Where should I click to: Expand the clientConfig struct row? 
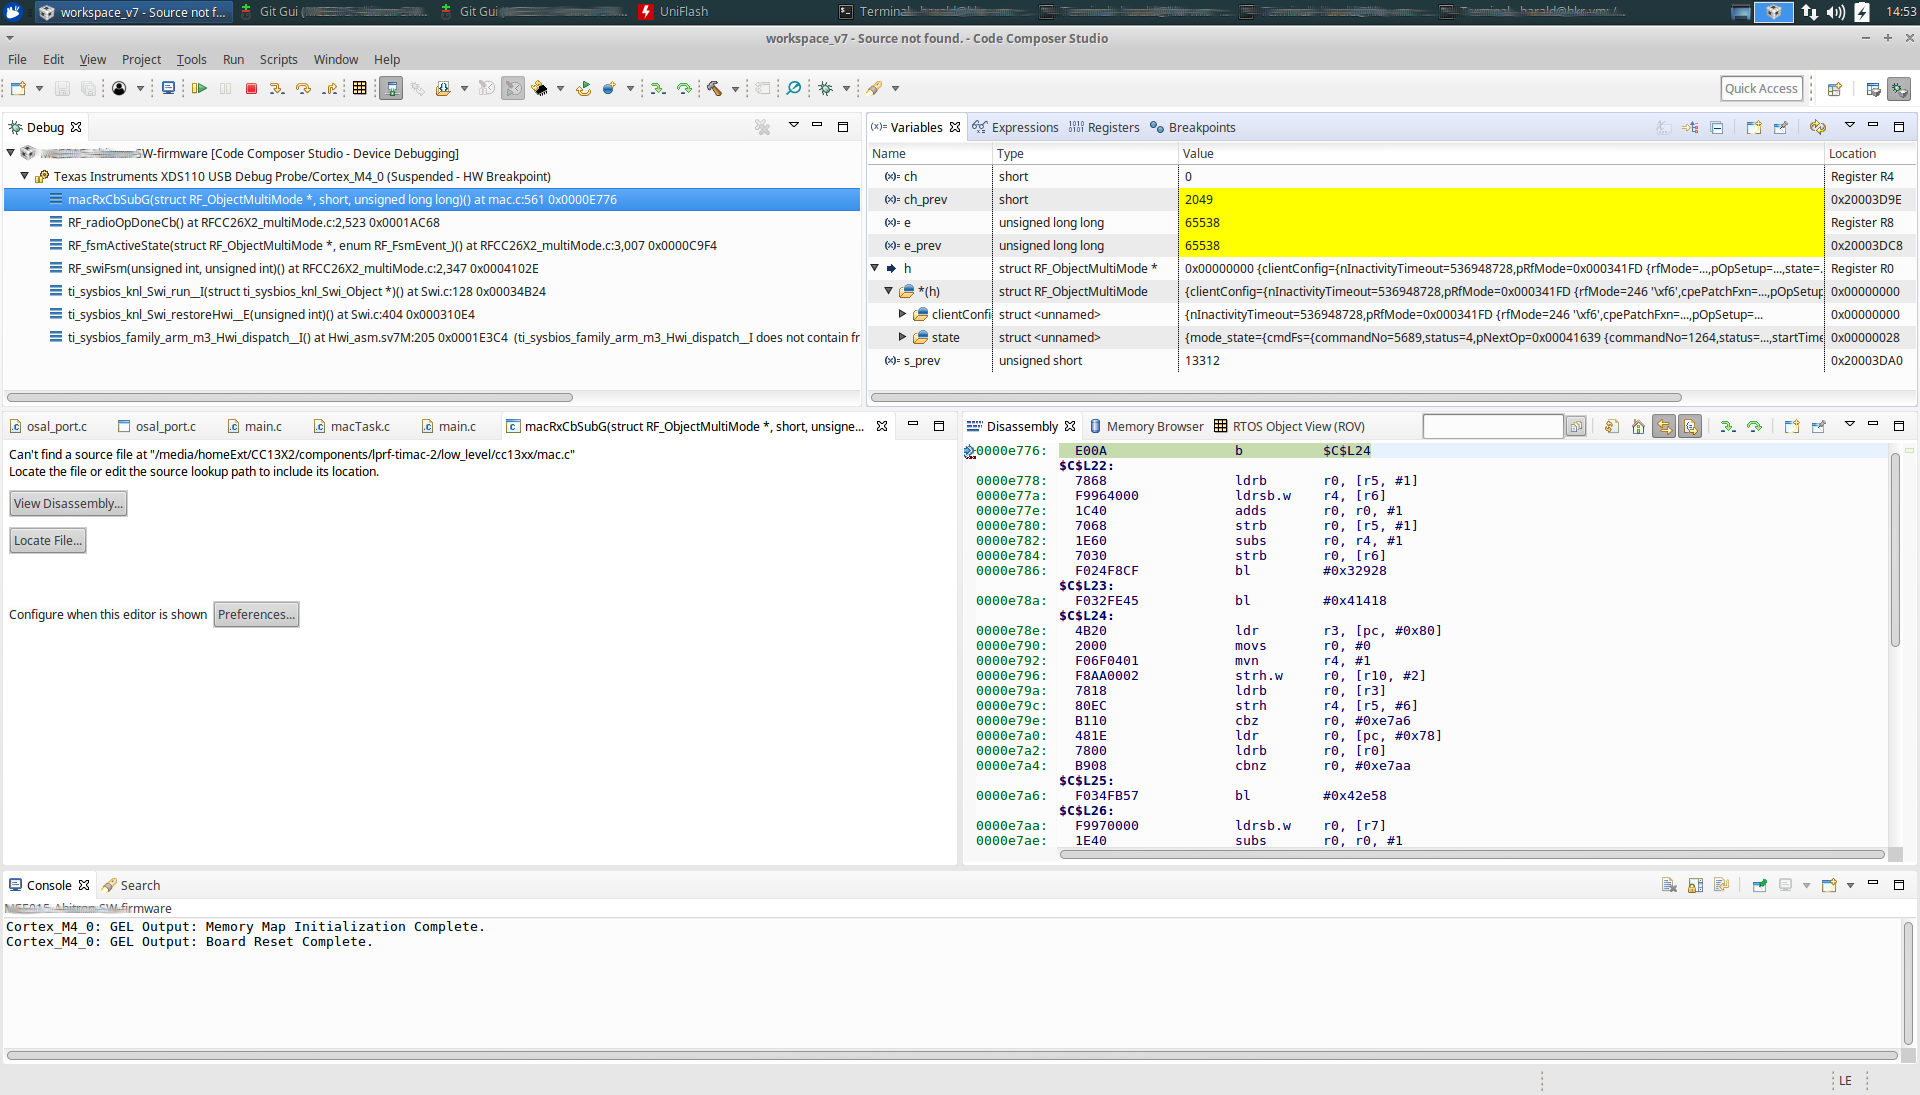pos(902,314)
